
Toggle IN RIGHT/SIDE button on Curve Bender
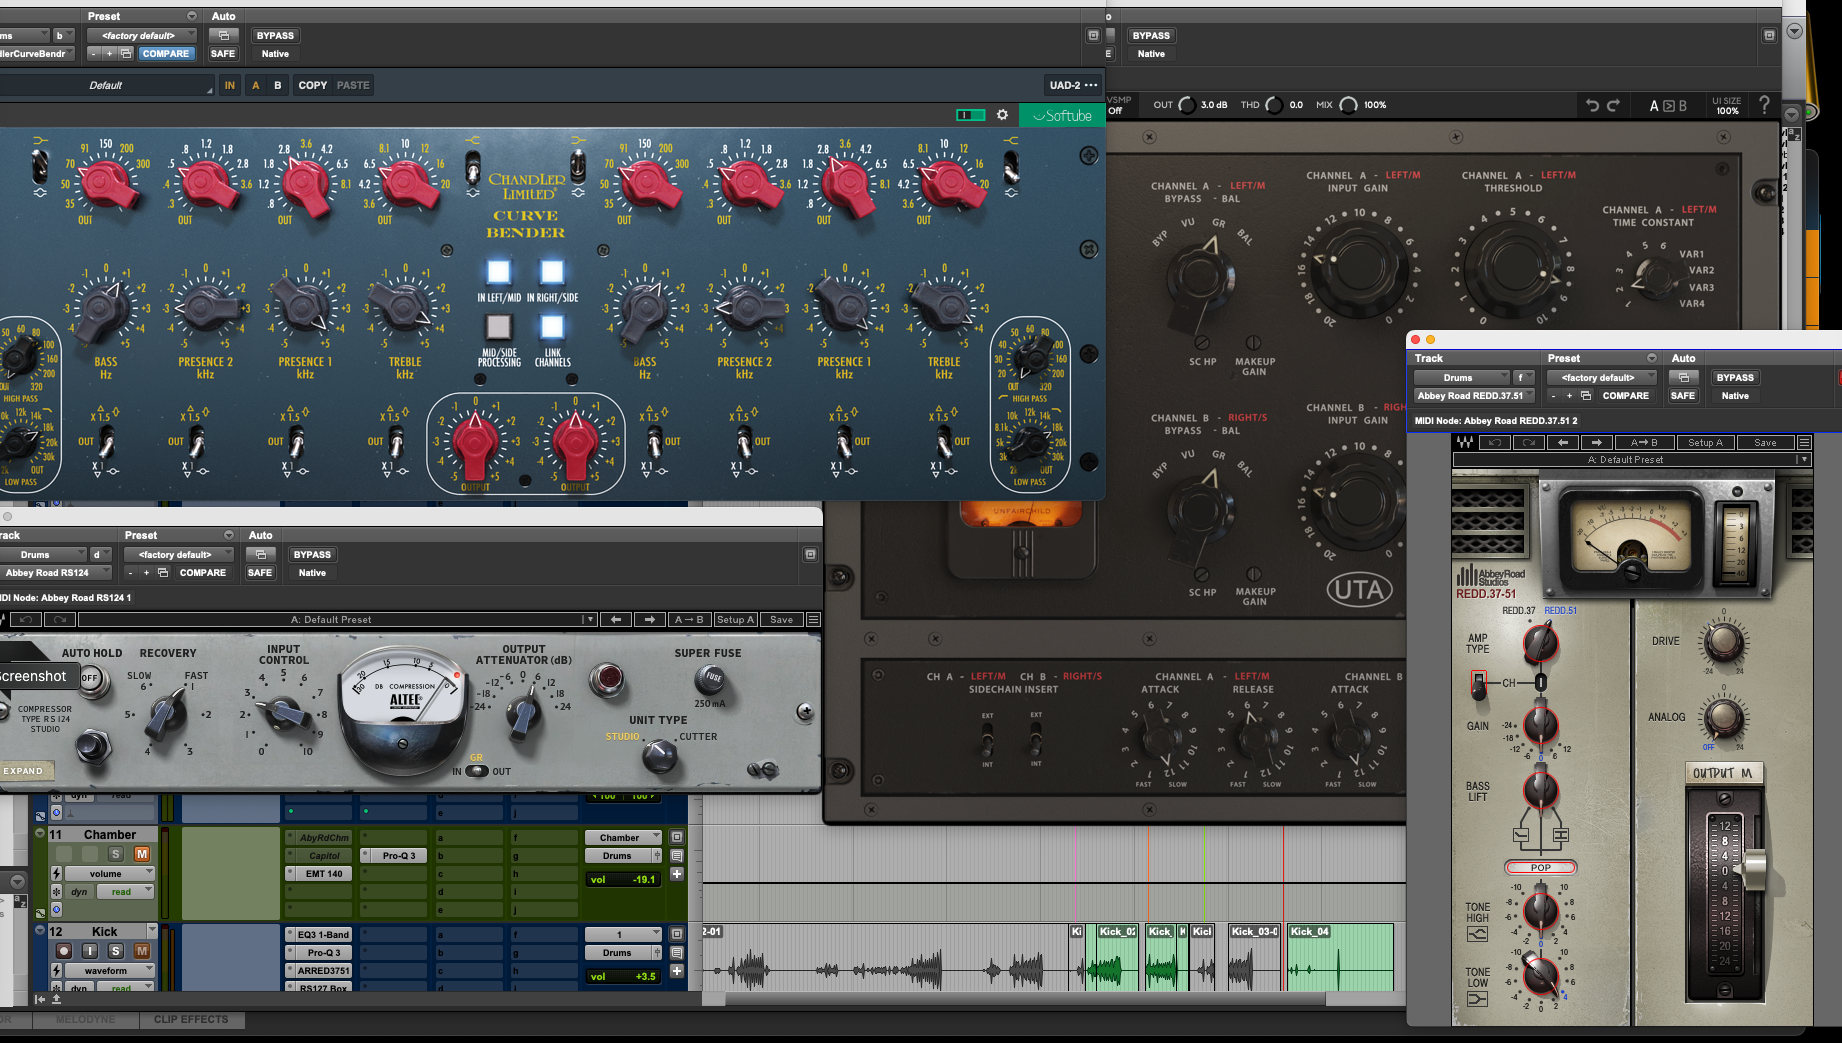(552, 272)
